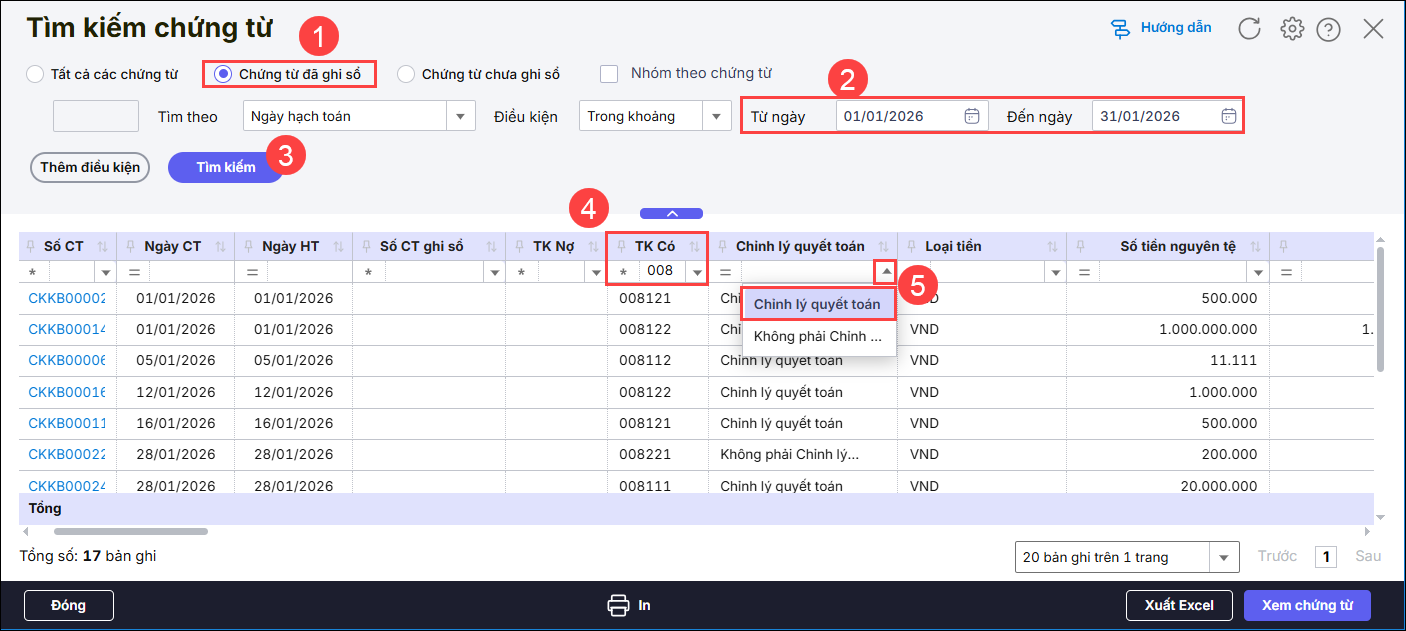
Task: Open settings gear icon
Action: click(1292, 29)
